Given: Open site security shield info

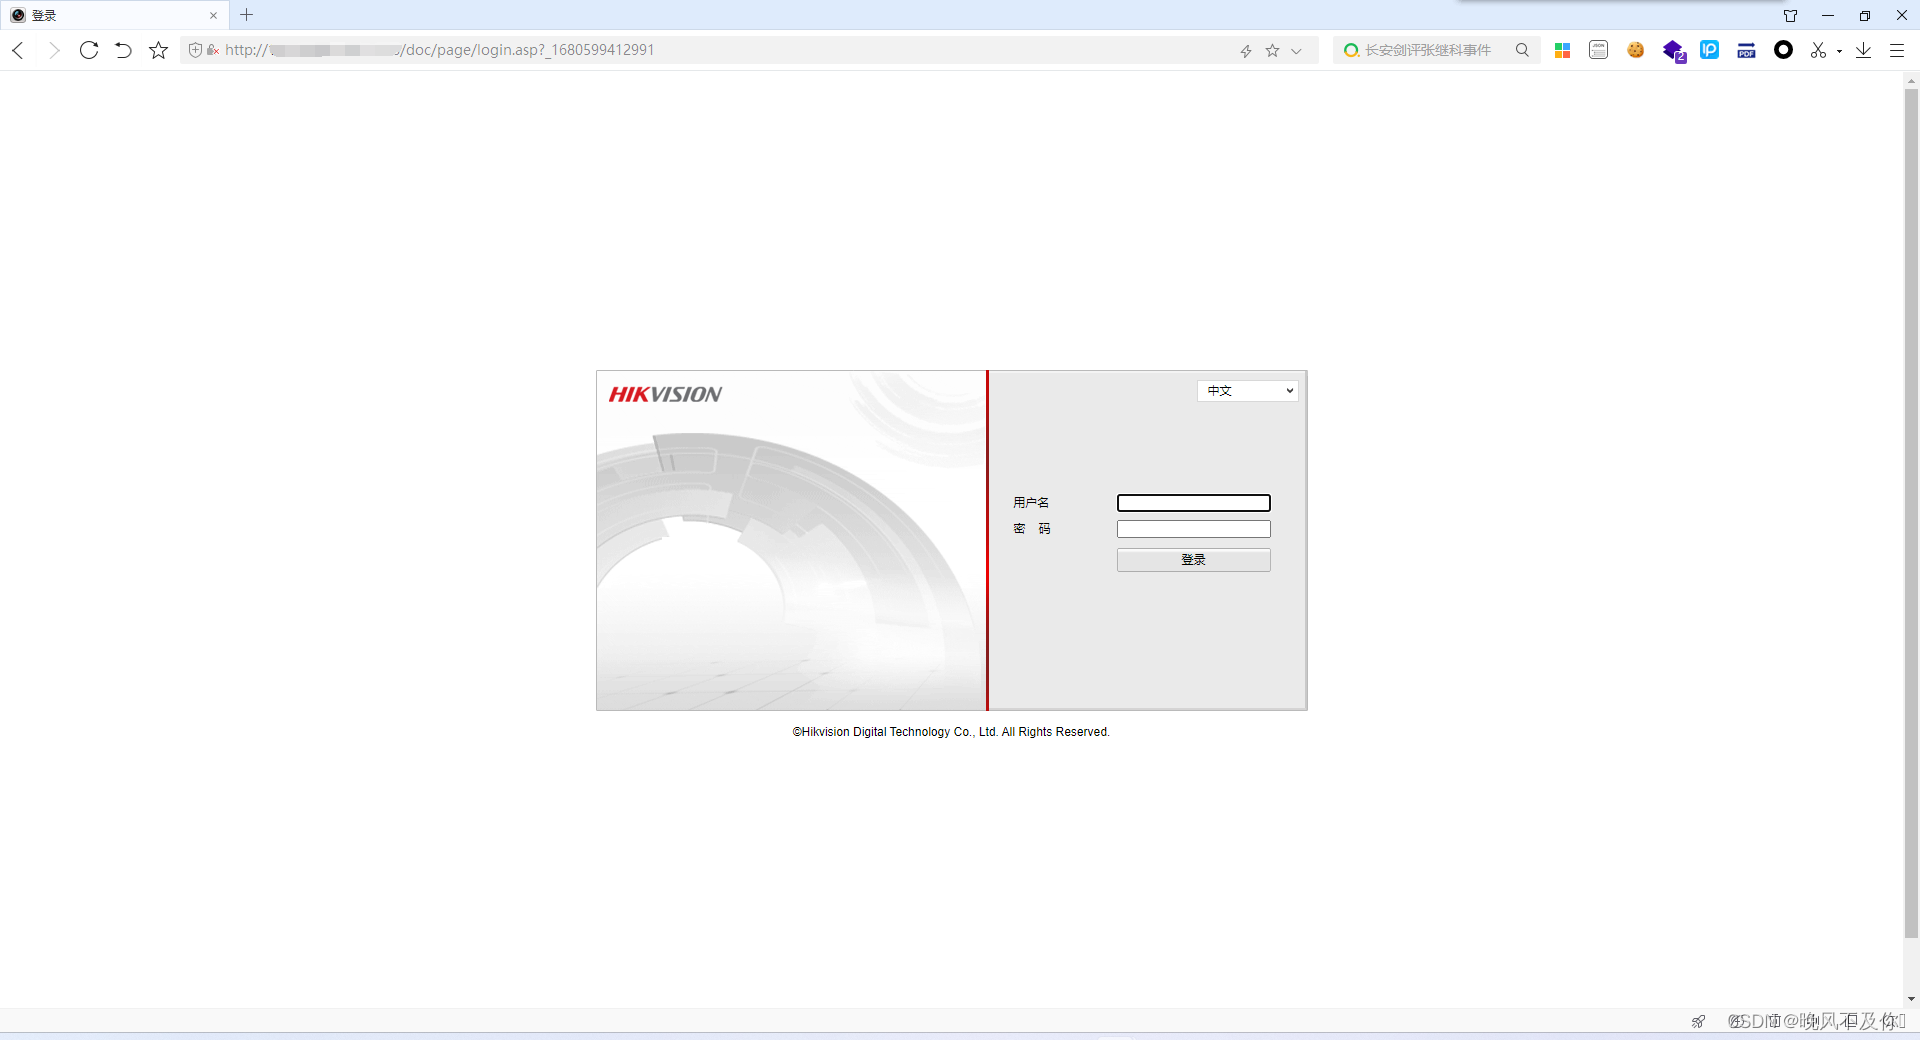Looking at the screenshot, I should 195,50.
